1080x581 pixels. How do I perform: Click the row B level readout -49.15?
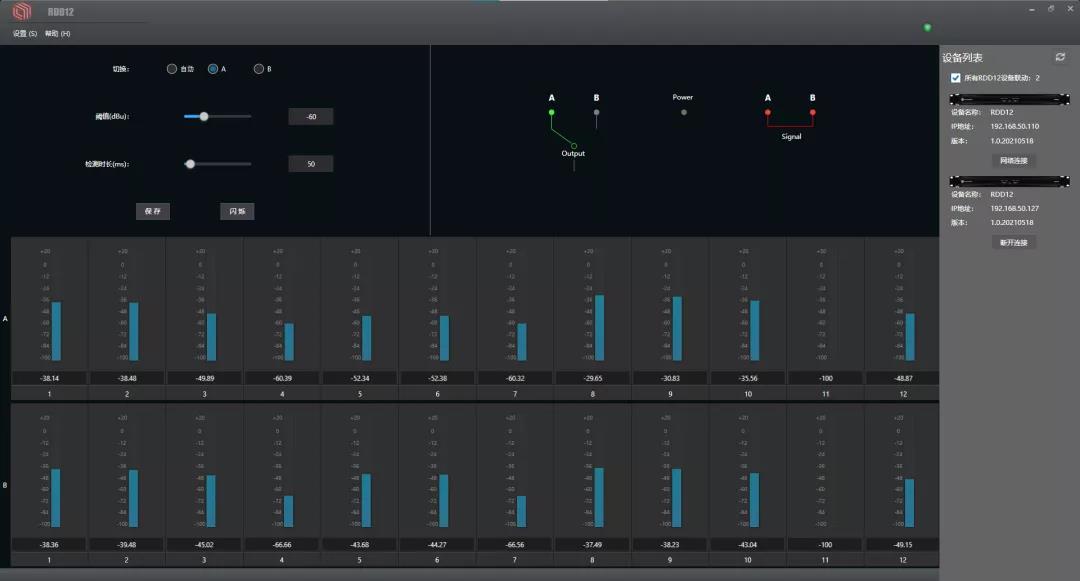(903, 545)
